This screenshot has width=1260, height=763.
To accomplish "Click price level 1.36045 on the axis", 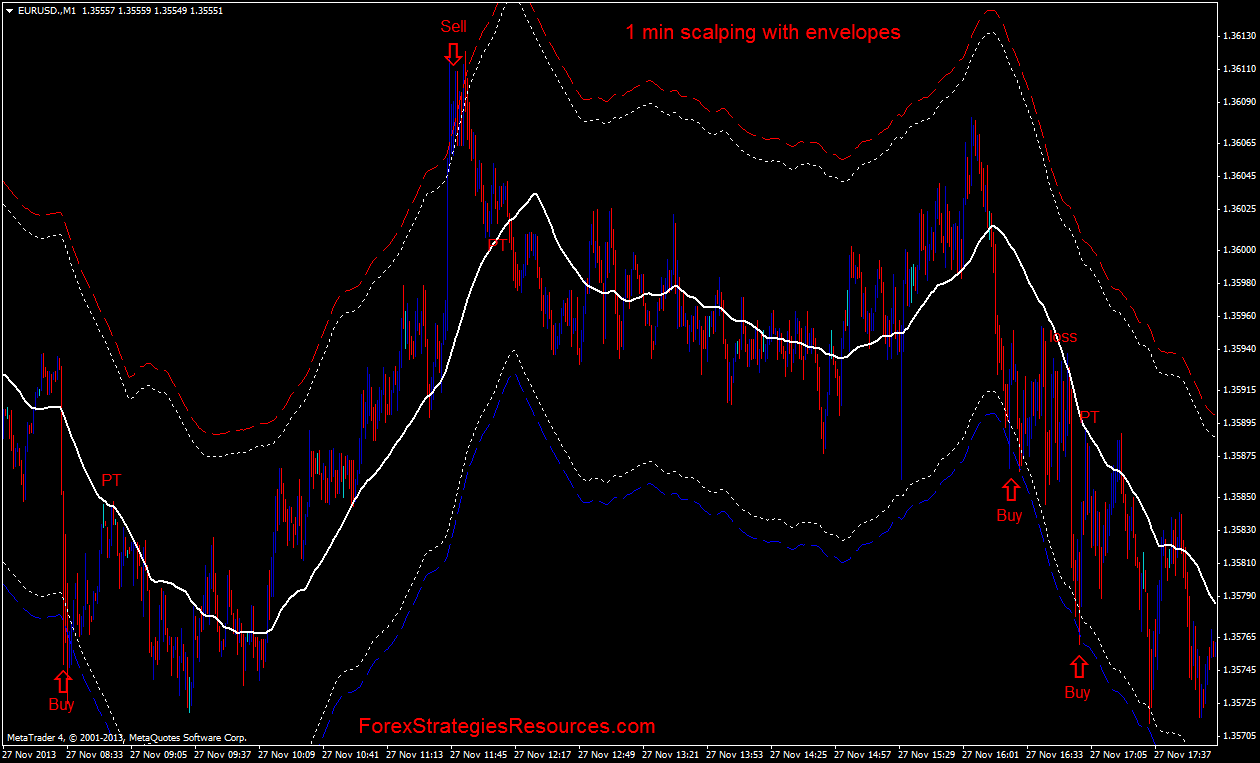I will point(1238,176).
